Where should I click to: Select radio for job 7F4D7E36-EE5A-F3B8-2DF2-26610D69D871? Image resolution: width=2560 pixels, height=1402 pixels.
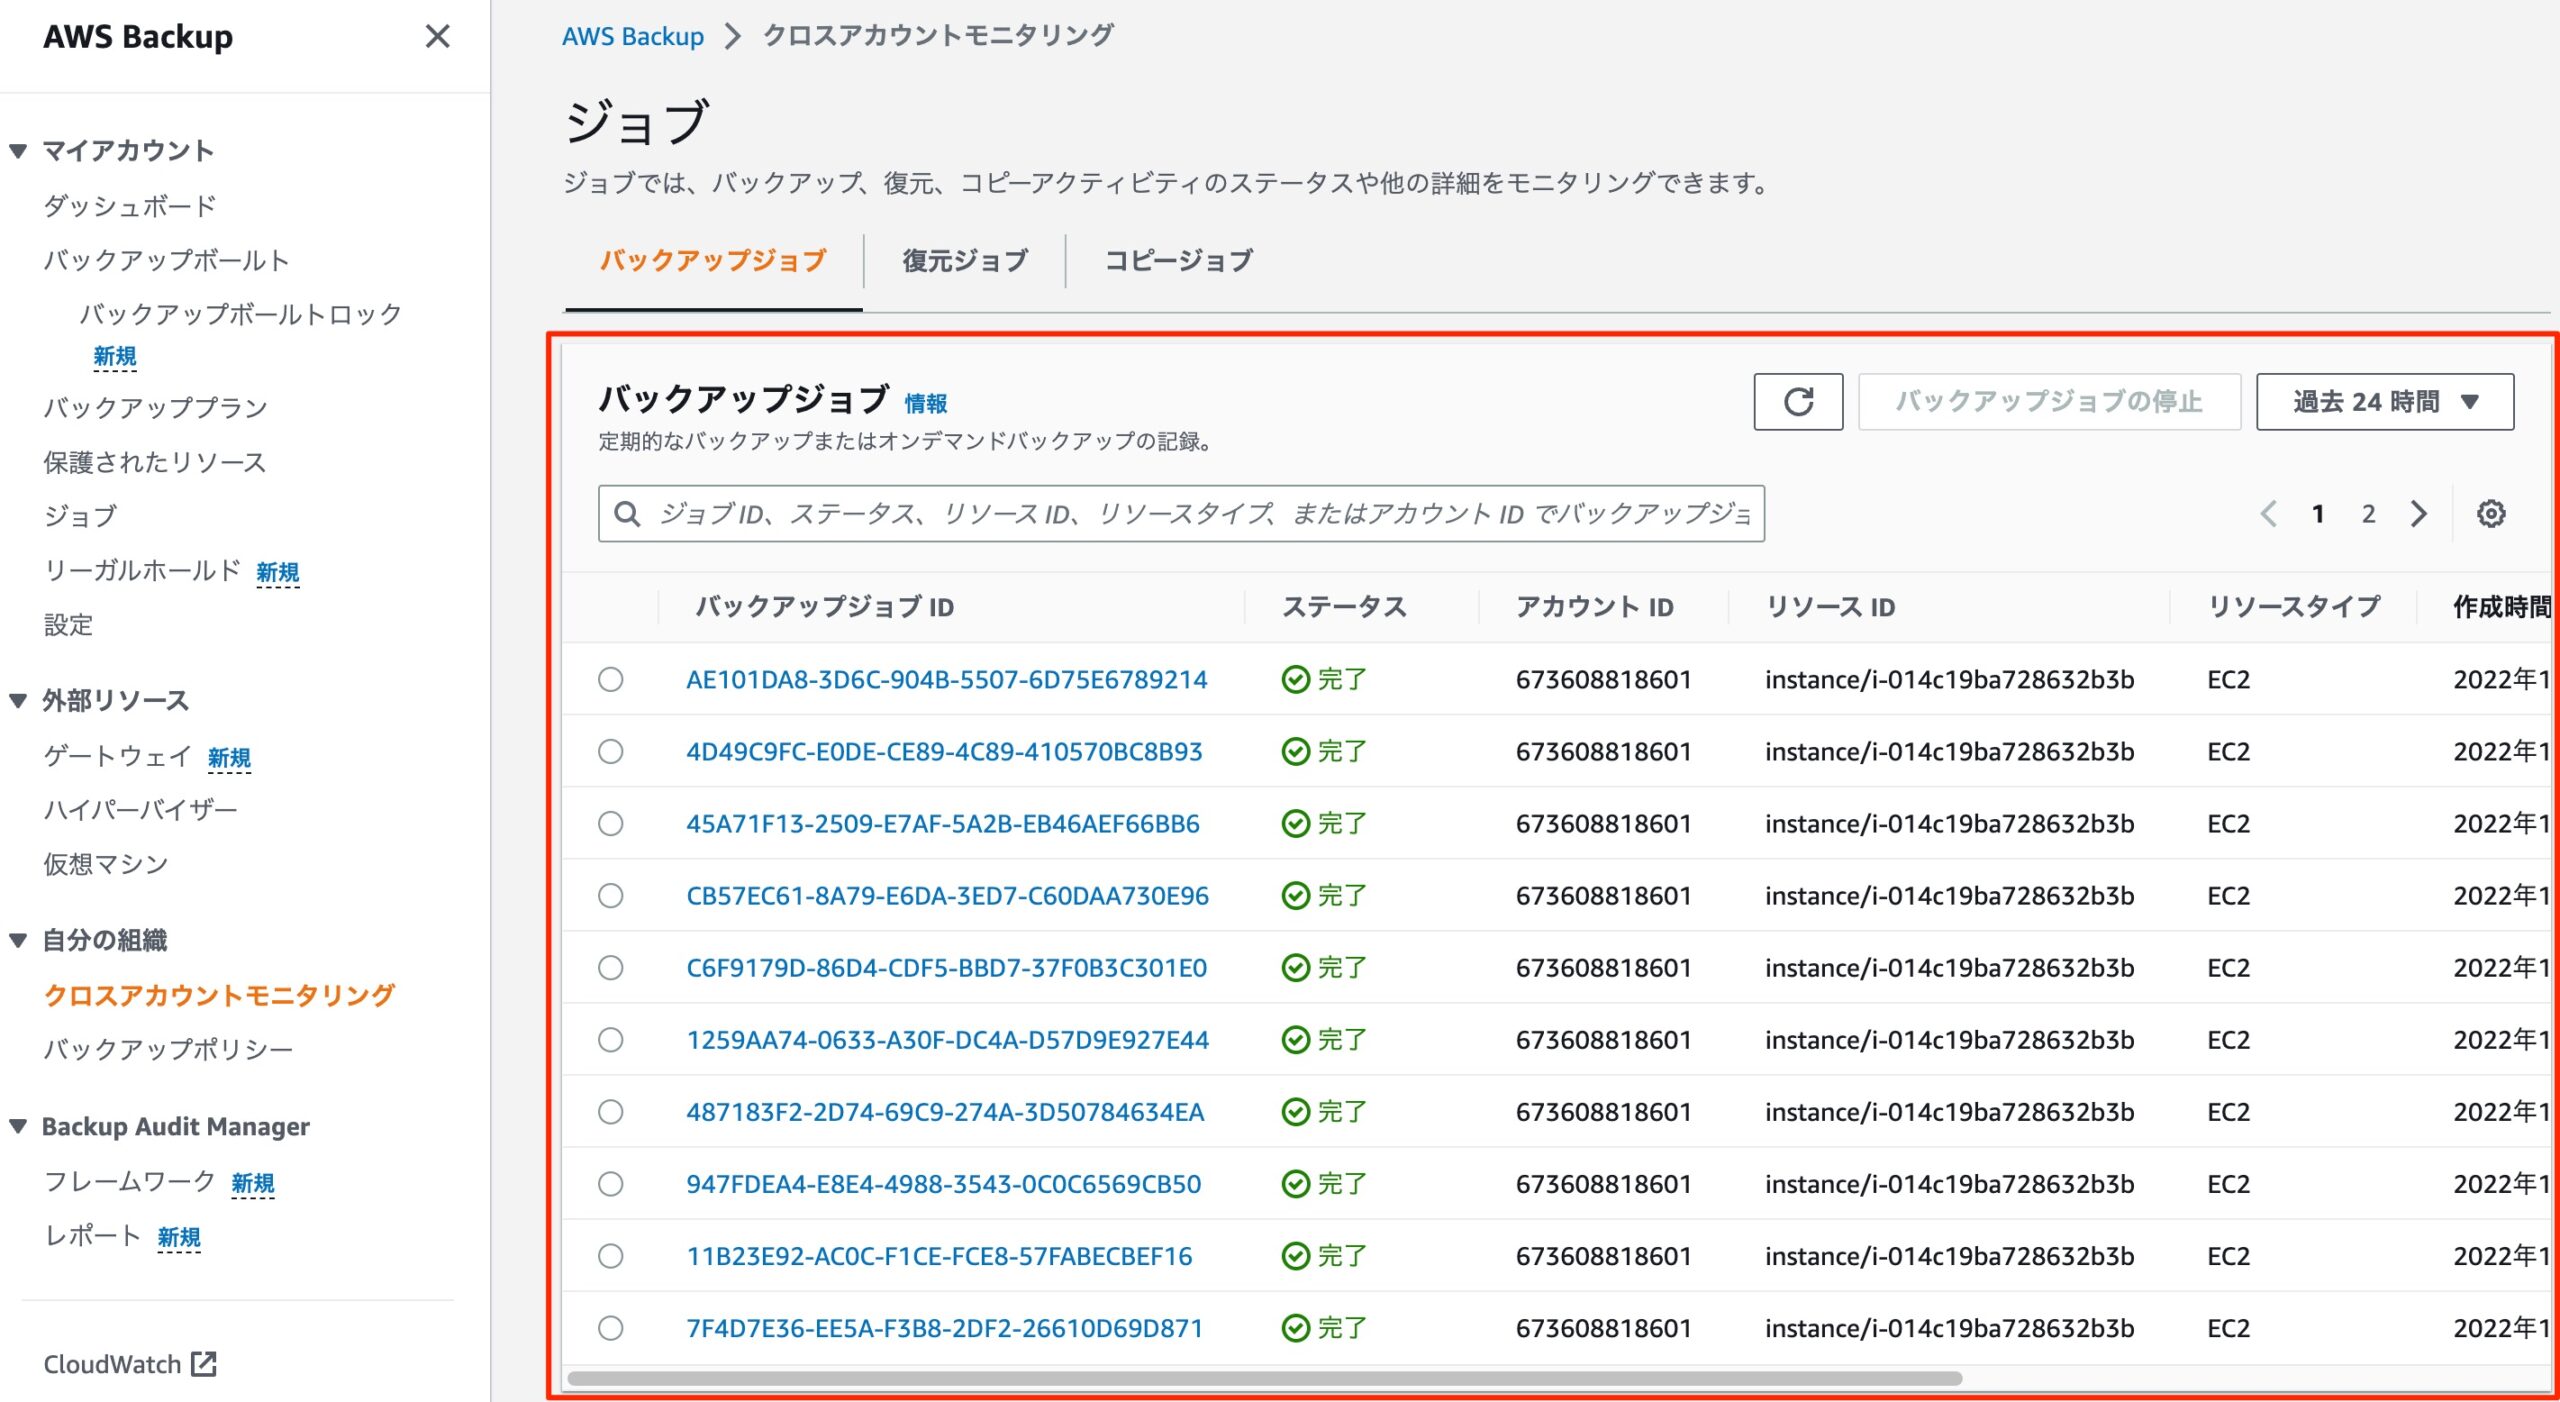tap(610, 1328)
